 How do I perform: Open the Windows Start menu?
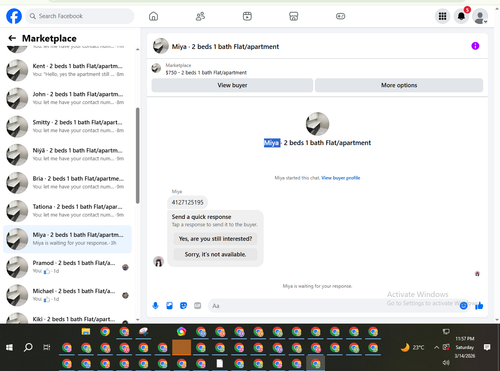point(9,348)
